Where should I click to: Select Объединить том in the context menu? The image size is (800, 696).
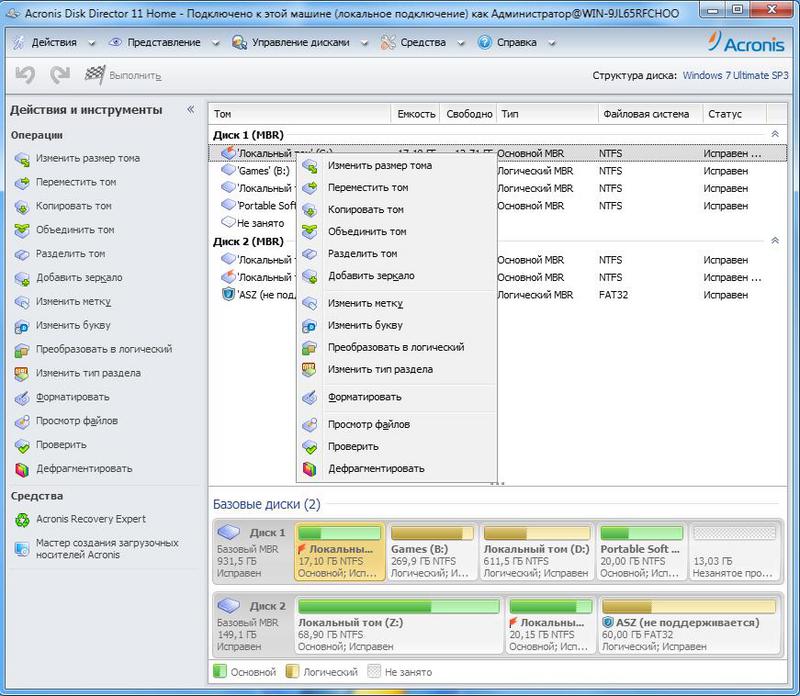[396, 231]
